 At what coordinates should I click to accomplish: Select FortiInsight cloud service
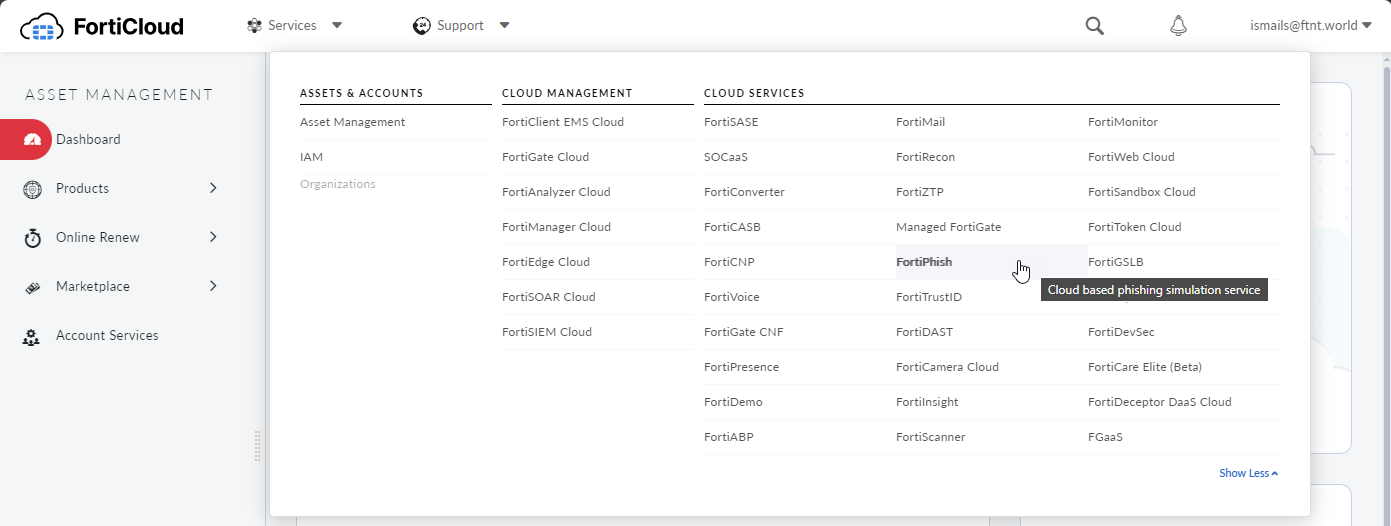(x=927, y=402)
